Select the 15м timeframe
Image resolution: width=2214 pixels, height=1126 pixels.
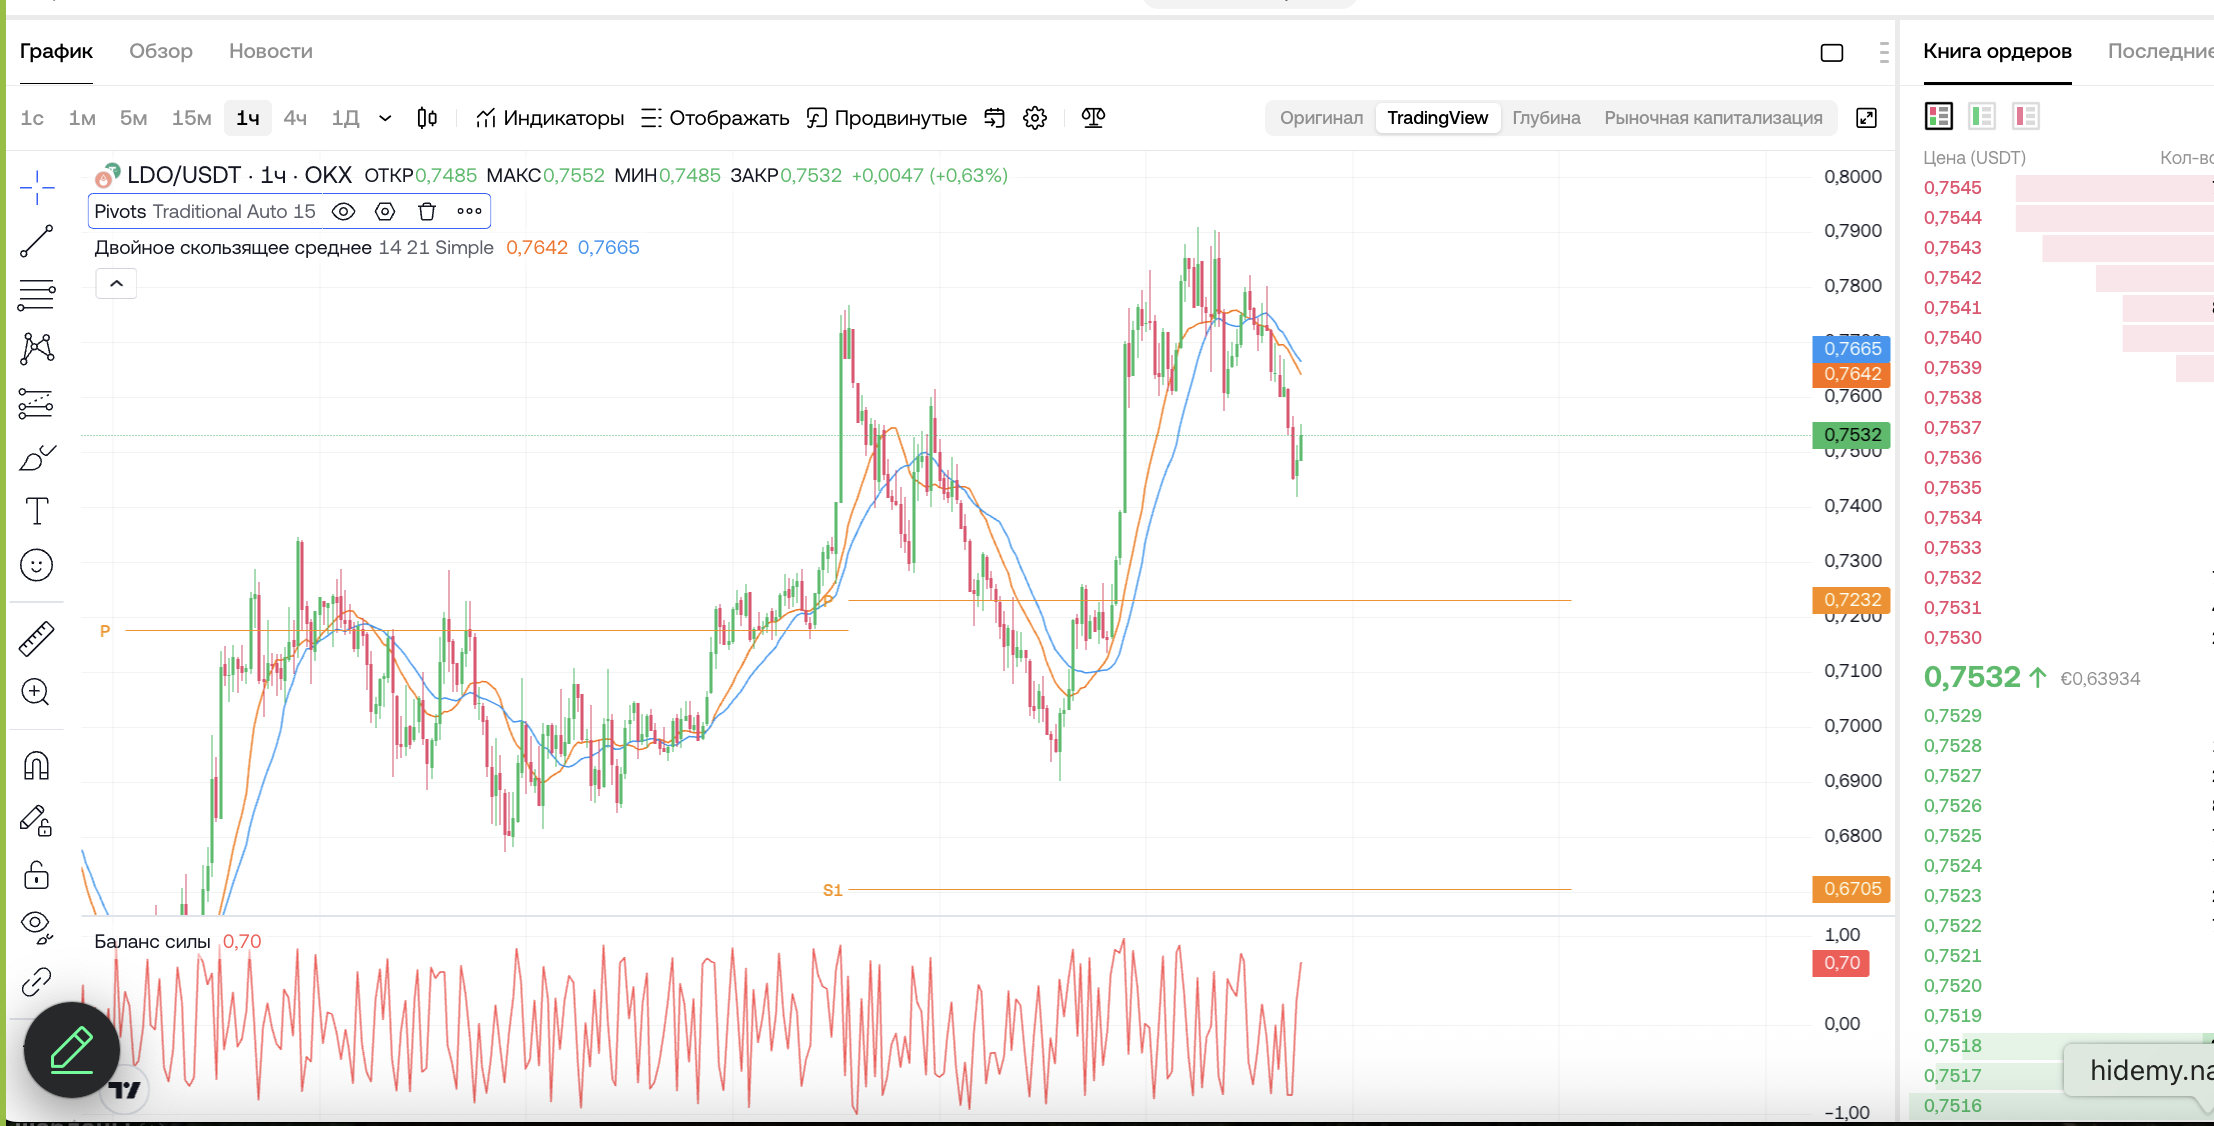tap(191, 118)
